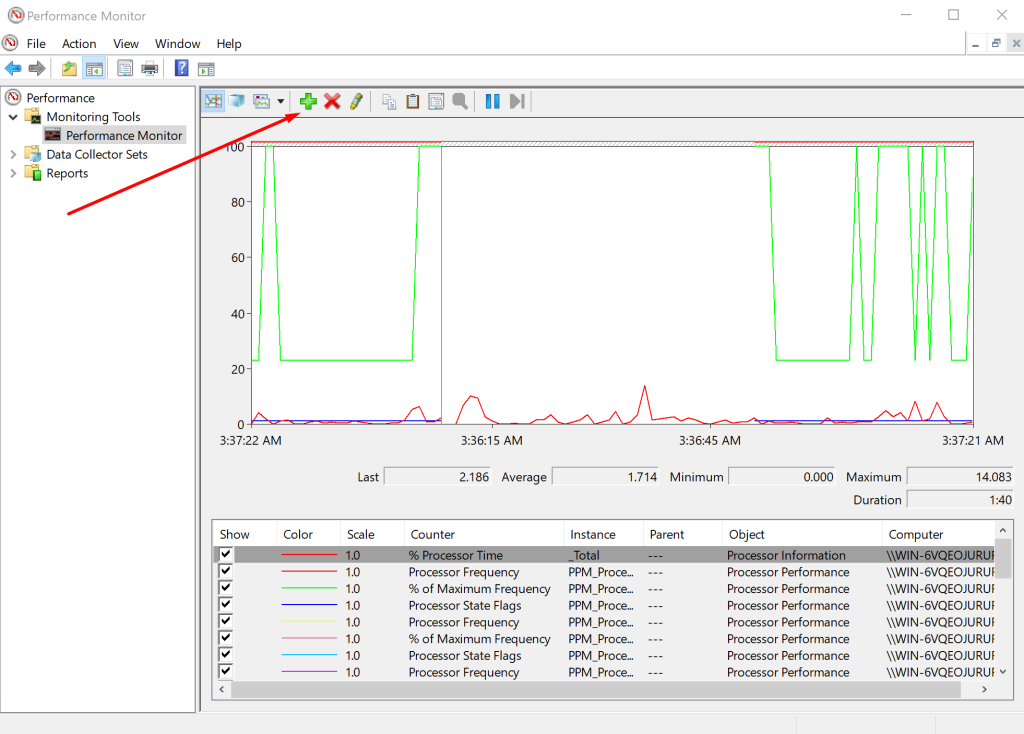Open the Action menu
1024x734 pixels.
(79, 44)
